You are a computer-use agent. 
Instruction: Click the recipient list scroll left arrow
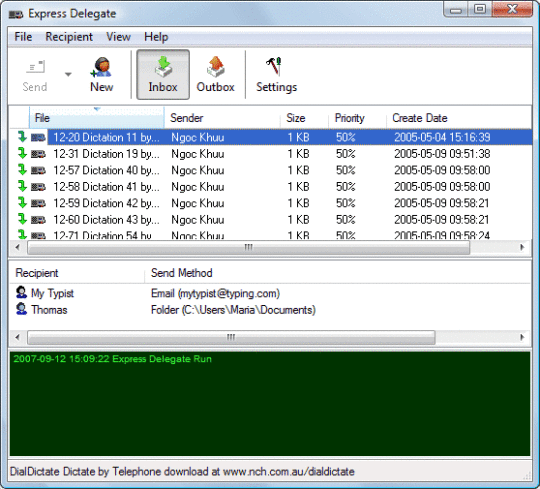[18, 337]
